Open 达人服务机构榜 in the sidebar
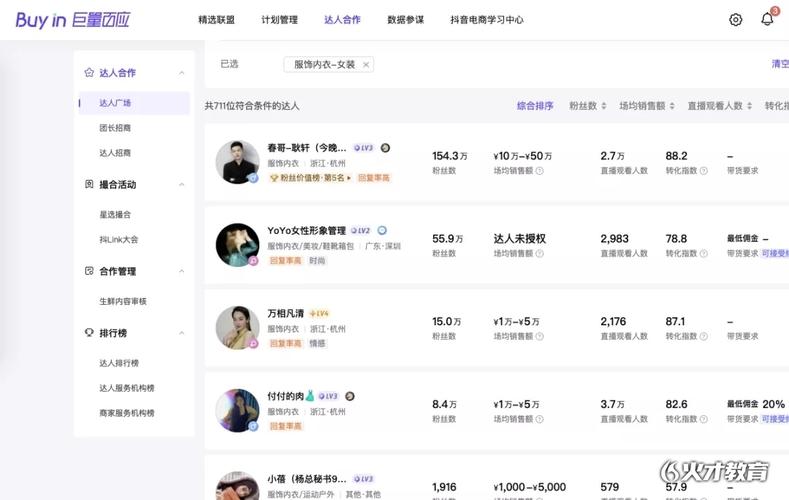Image resolution: width=789 pixels, height=500 pixels. pos(127,388)
